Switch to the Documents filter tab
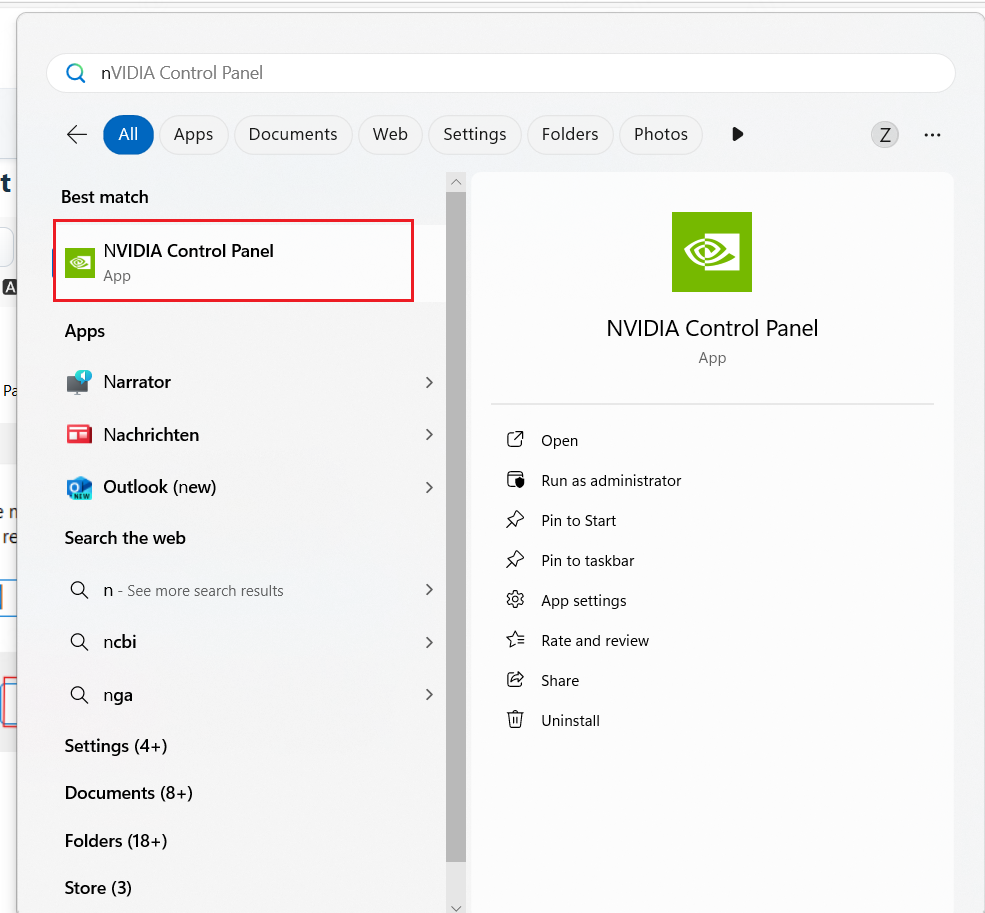985x913 pixels. coord(293,134)
